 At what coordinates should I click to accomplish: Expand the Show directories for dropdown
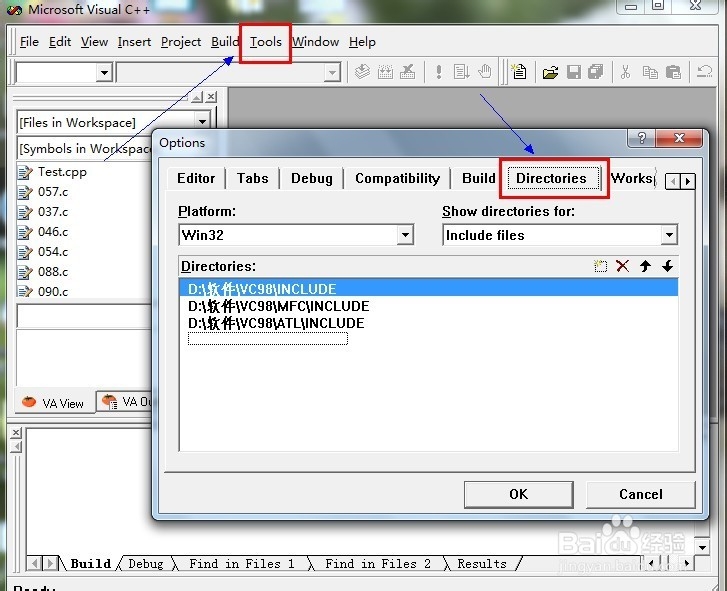point(669,235)
